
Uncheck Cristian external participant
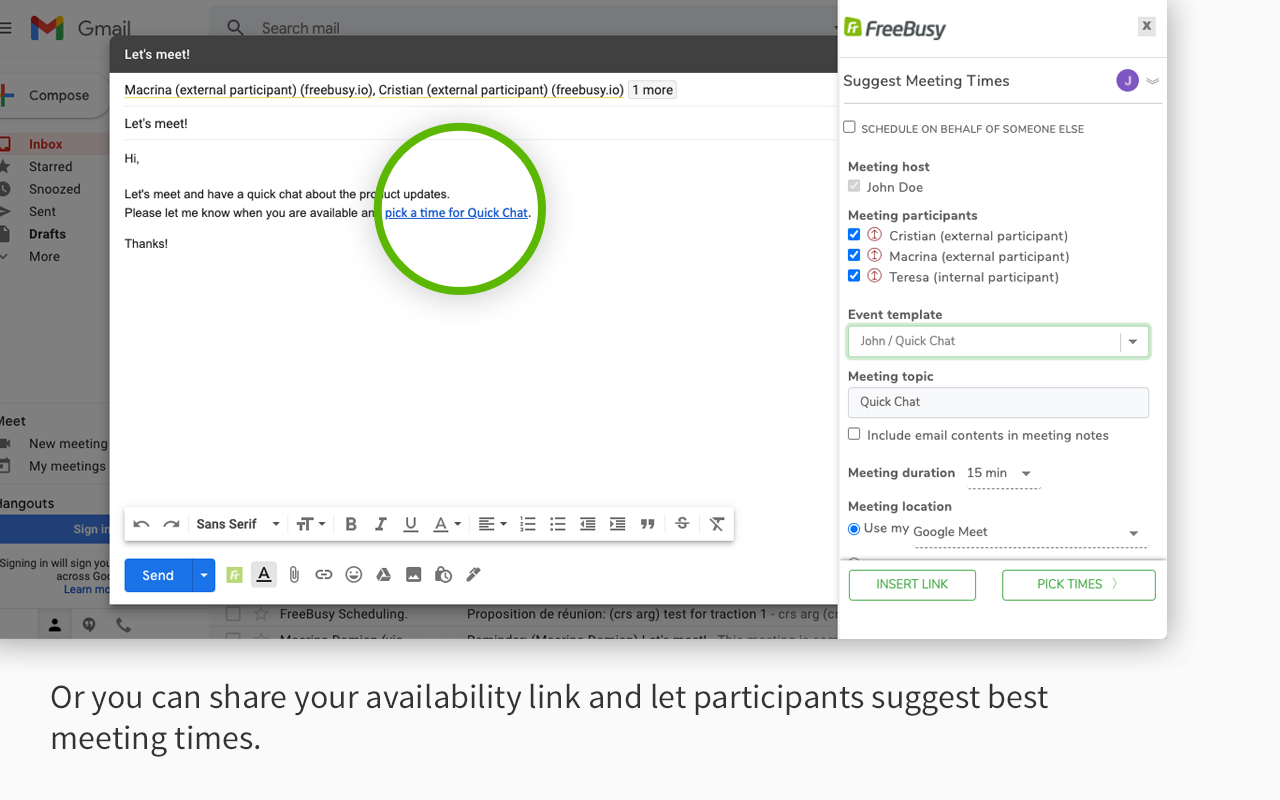(x=854, y=235)
